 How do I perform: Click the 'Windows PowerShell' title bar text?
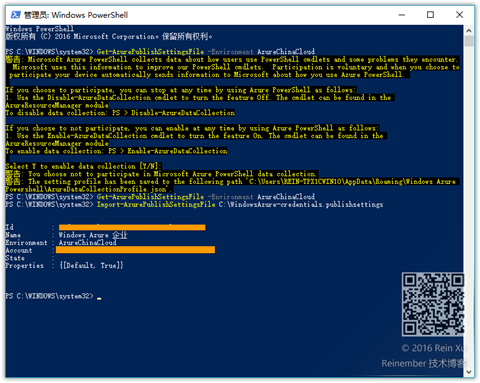coord(90,15)
